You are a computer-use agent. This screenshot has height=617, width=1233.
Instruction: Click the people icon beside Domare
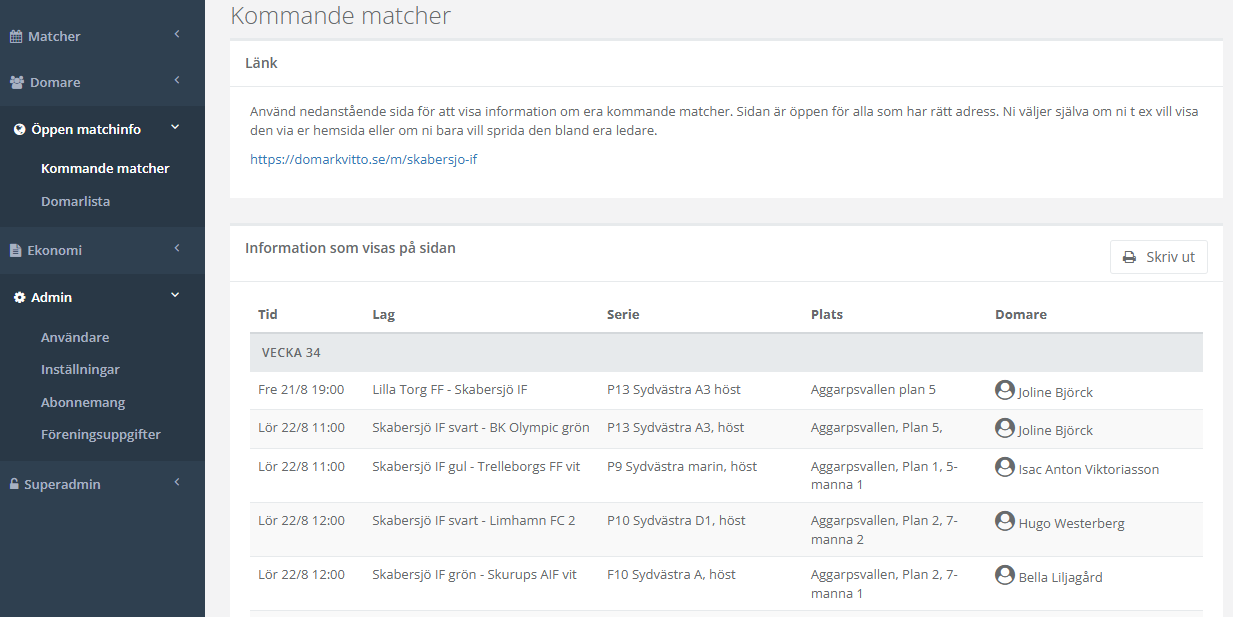click(17, 82)
